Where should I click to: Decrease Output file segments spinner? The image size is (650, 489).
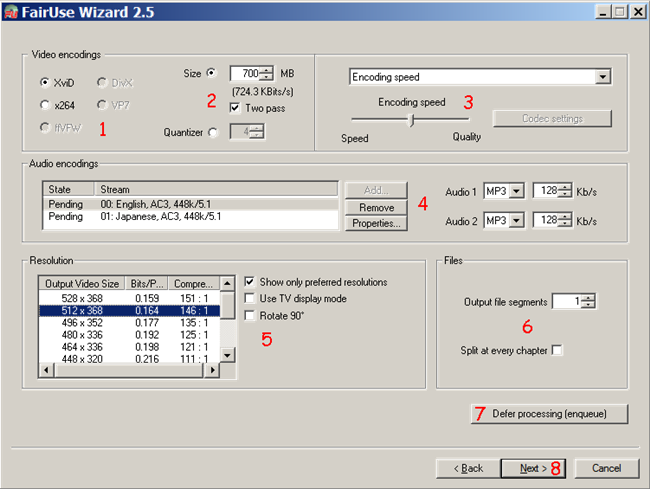(588, 305)
